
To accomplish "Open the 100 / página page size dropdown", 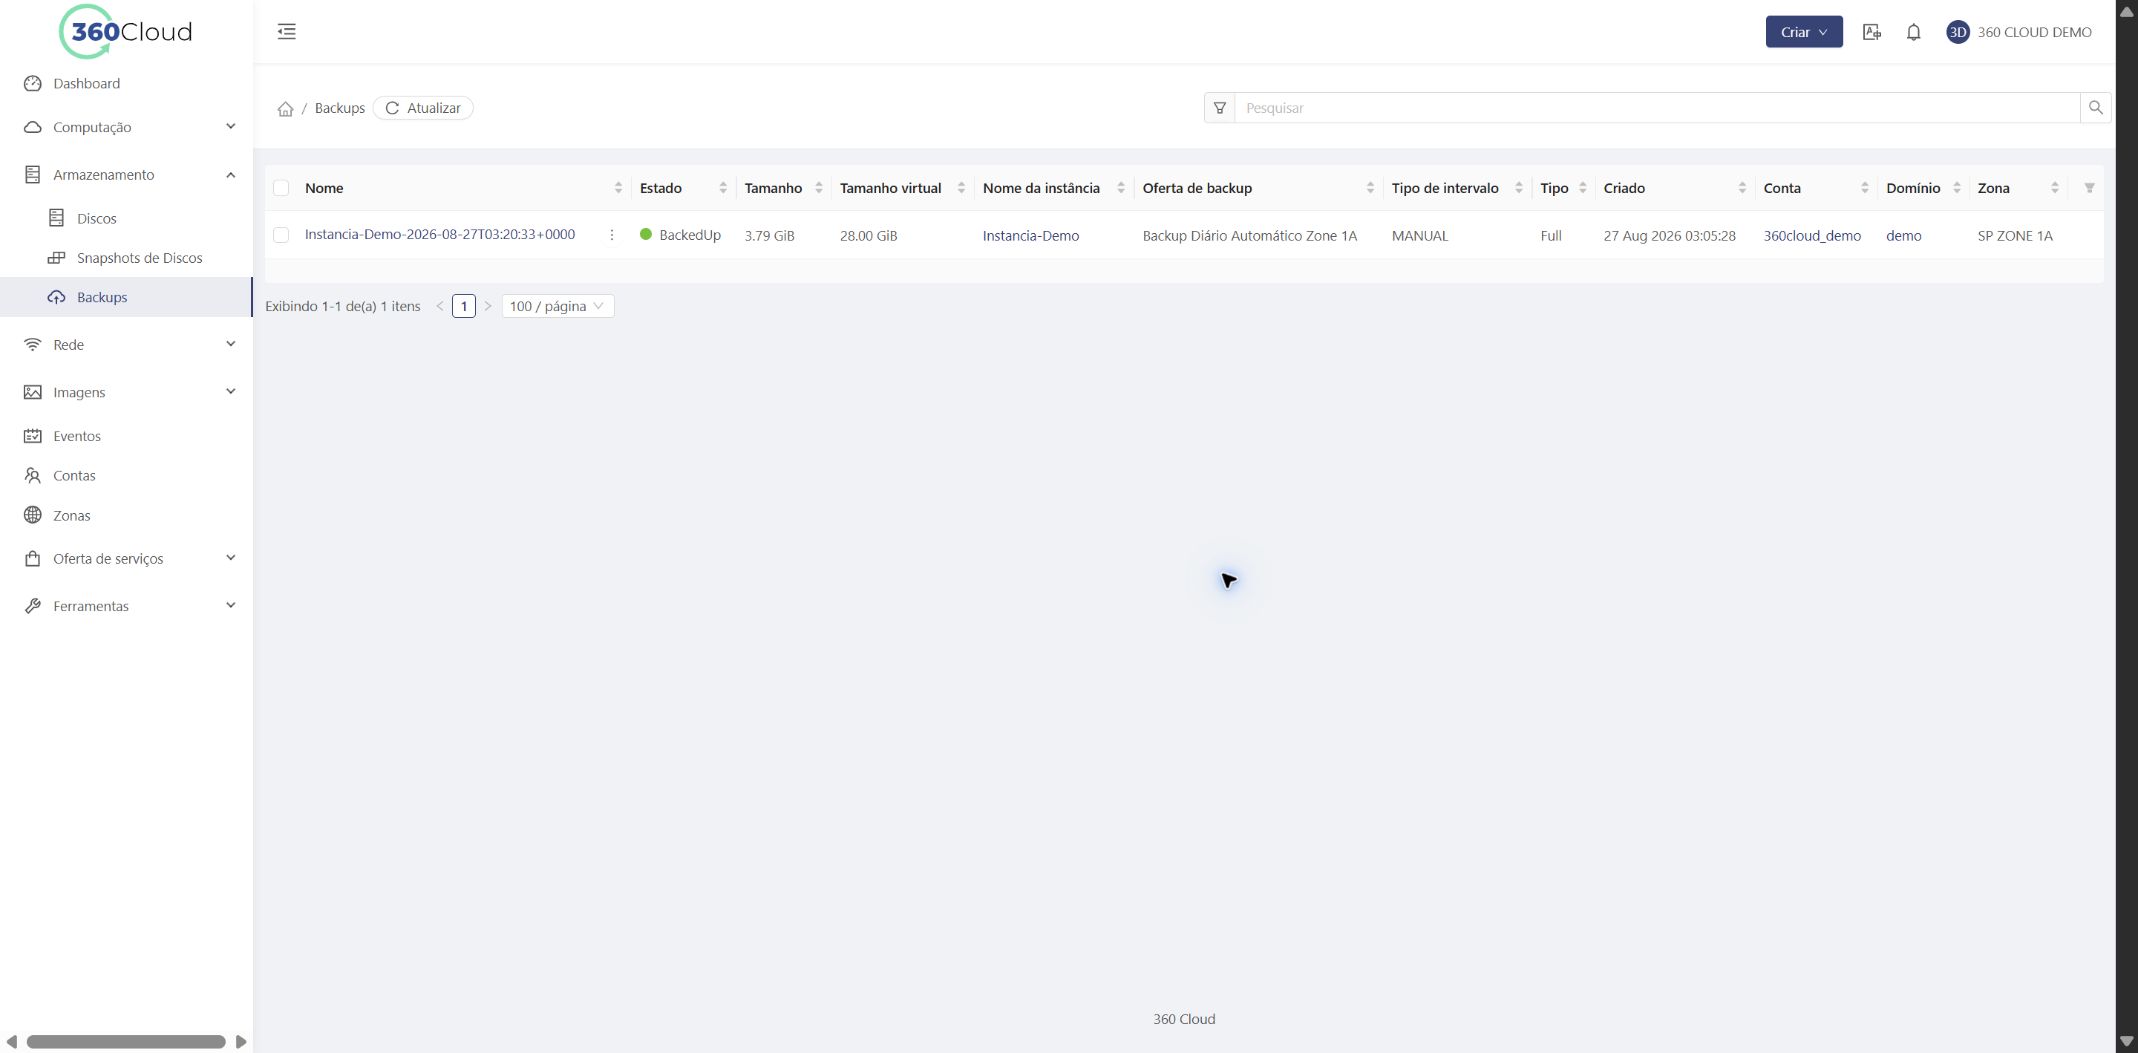I will pyautogui.click(x=557, y=306).
